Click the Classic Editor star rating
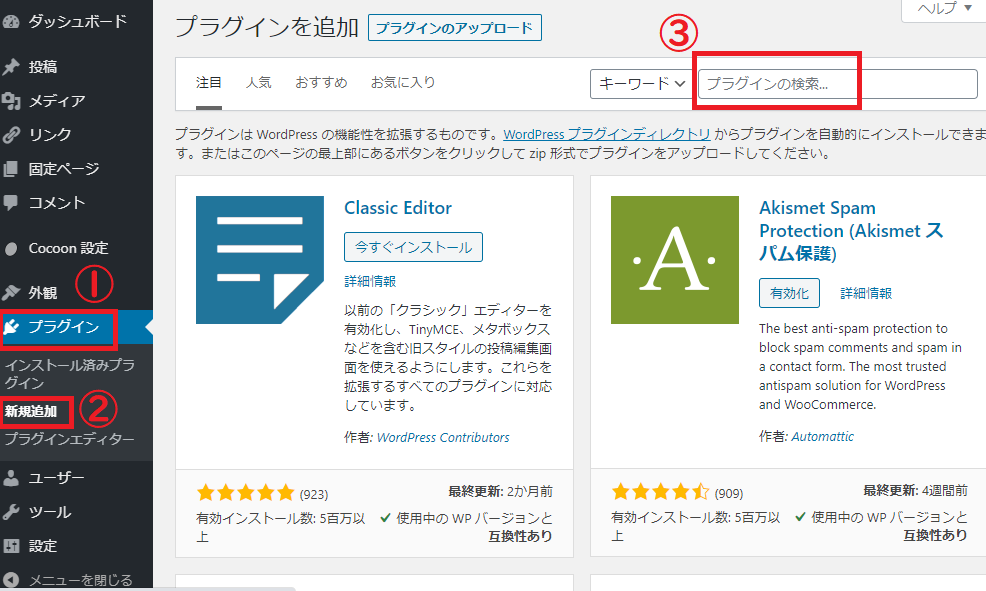 coord(245,492)
